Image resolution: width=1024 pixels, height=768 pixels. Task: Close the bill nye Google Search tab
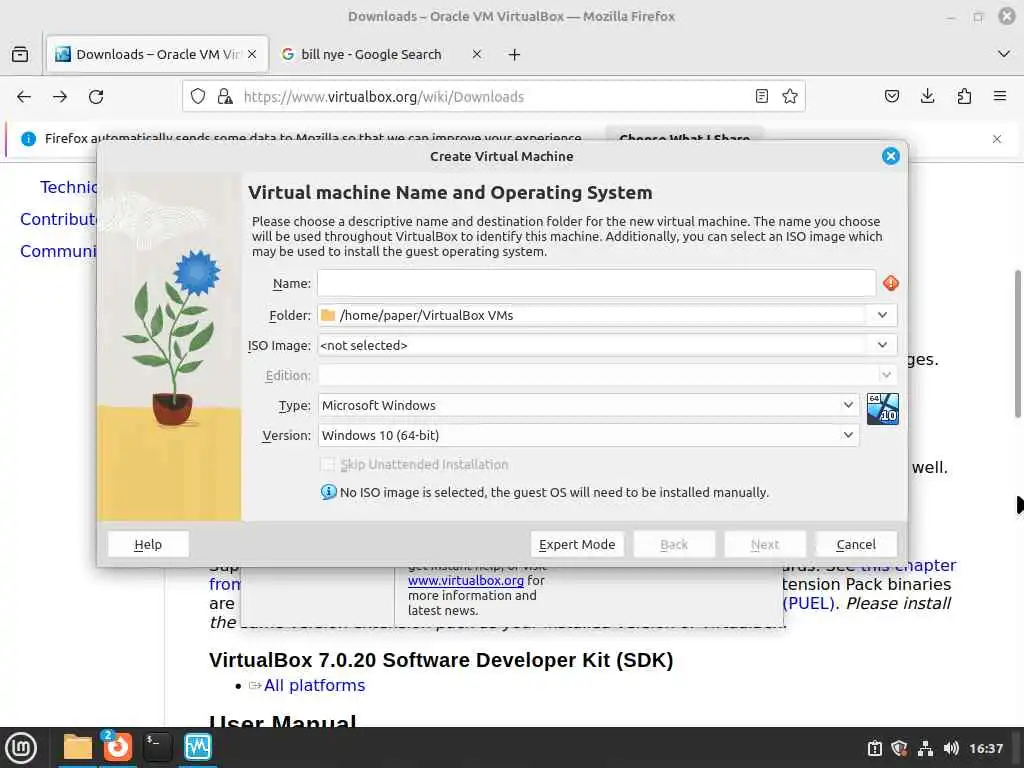tap(477, 54)
